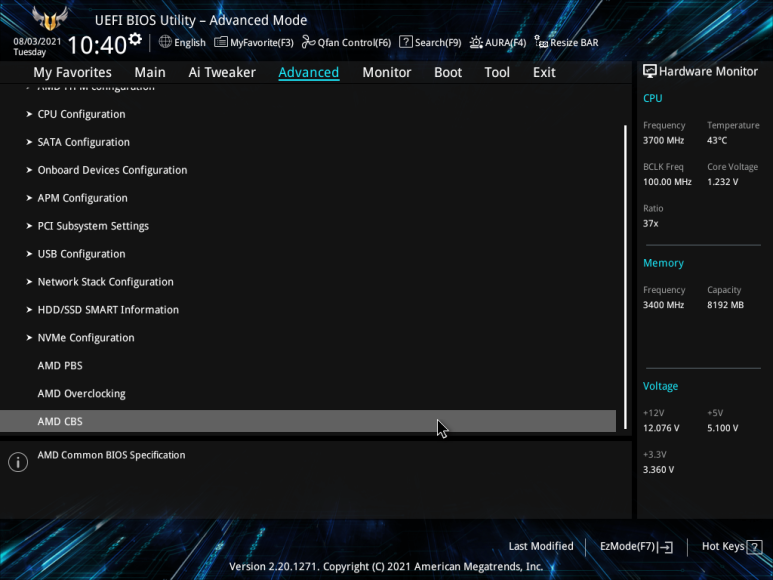The image size is (773, 580).
Task: Switch to My Favorites tab
Action: (x=72, y=72)
